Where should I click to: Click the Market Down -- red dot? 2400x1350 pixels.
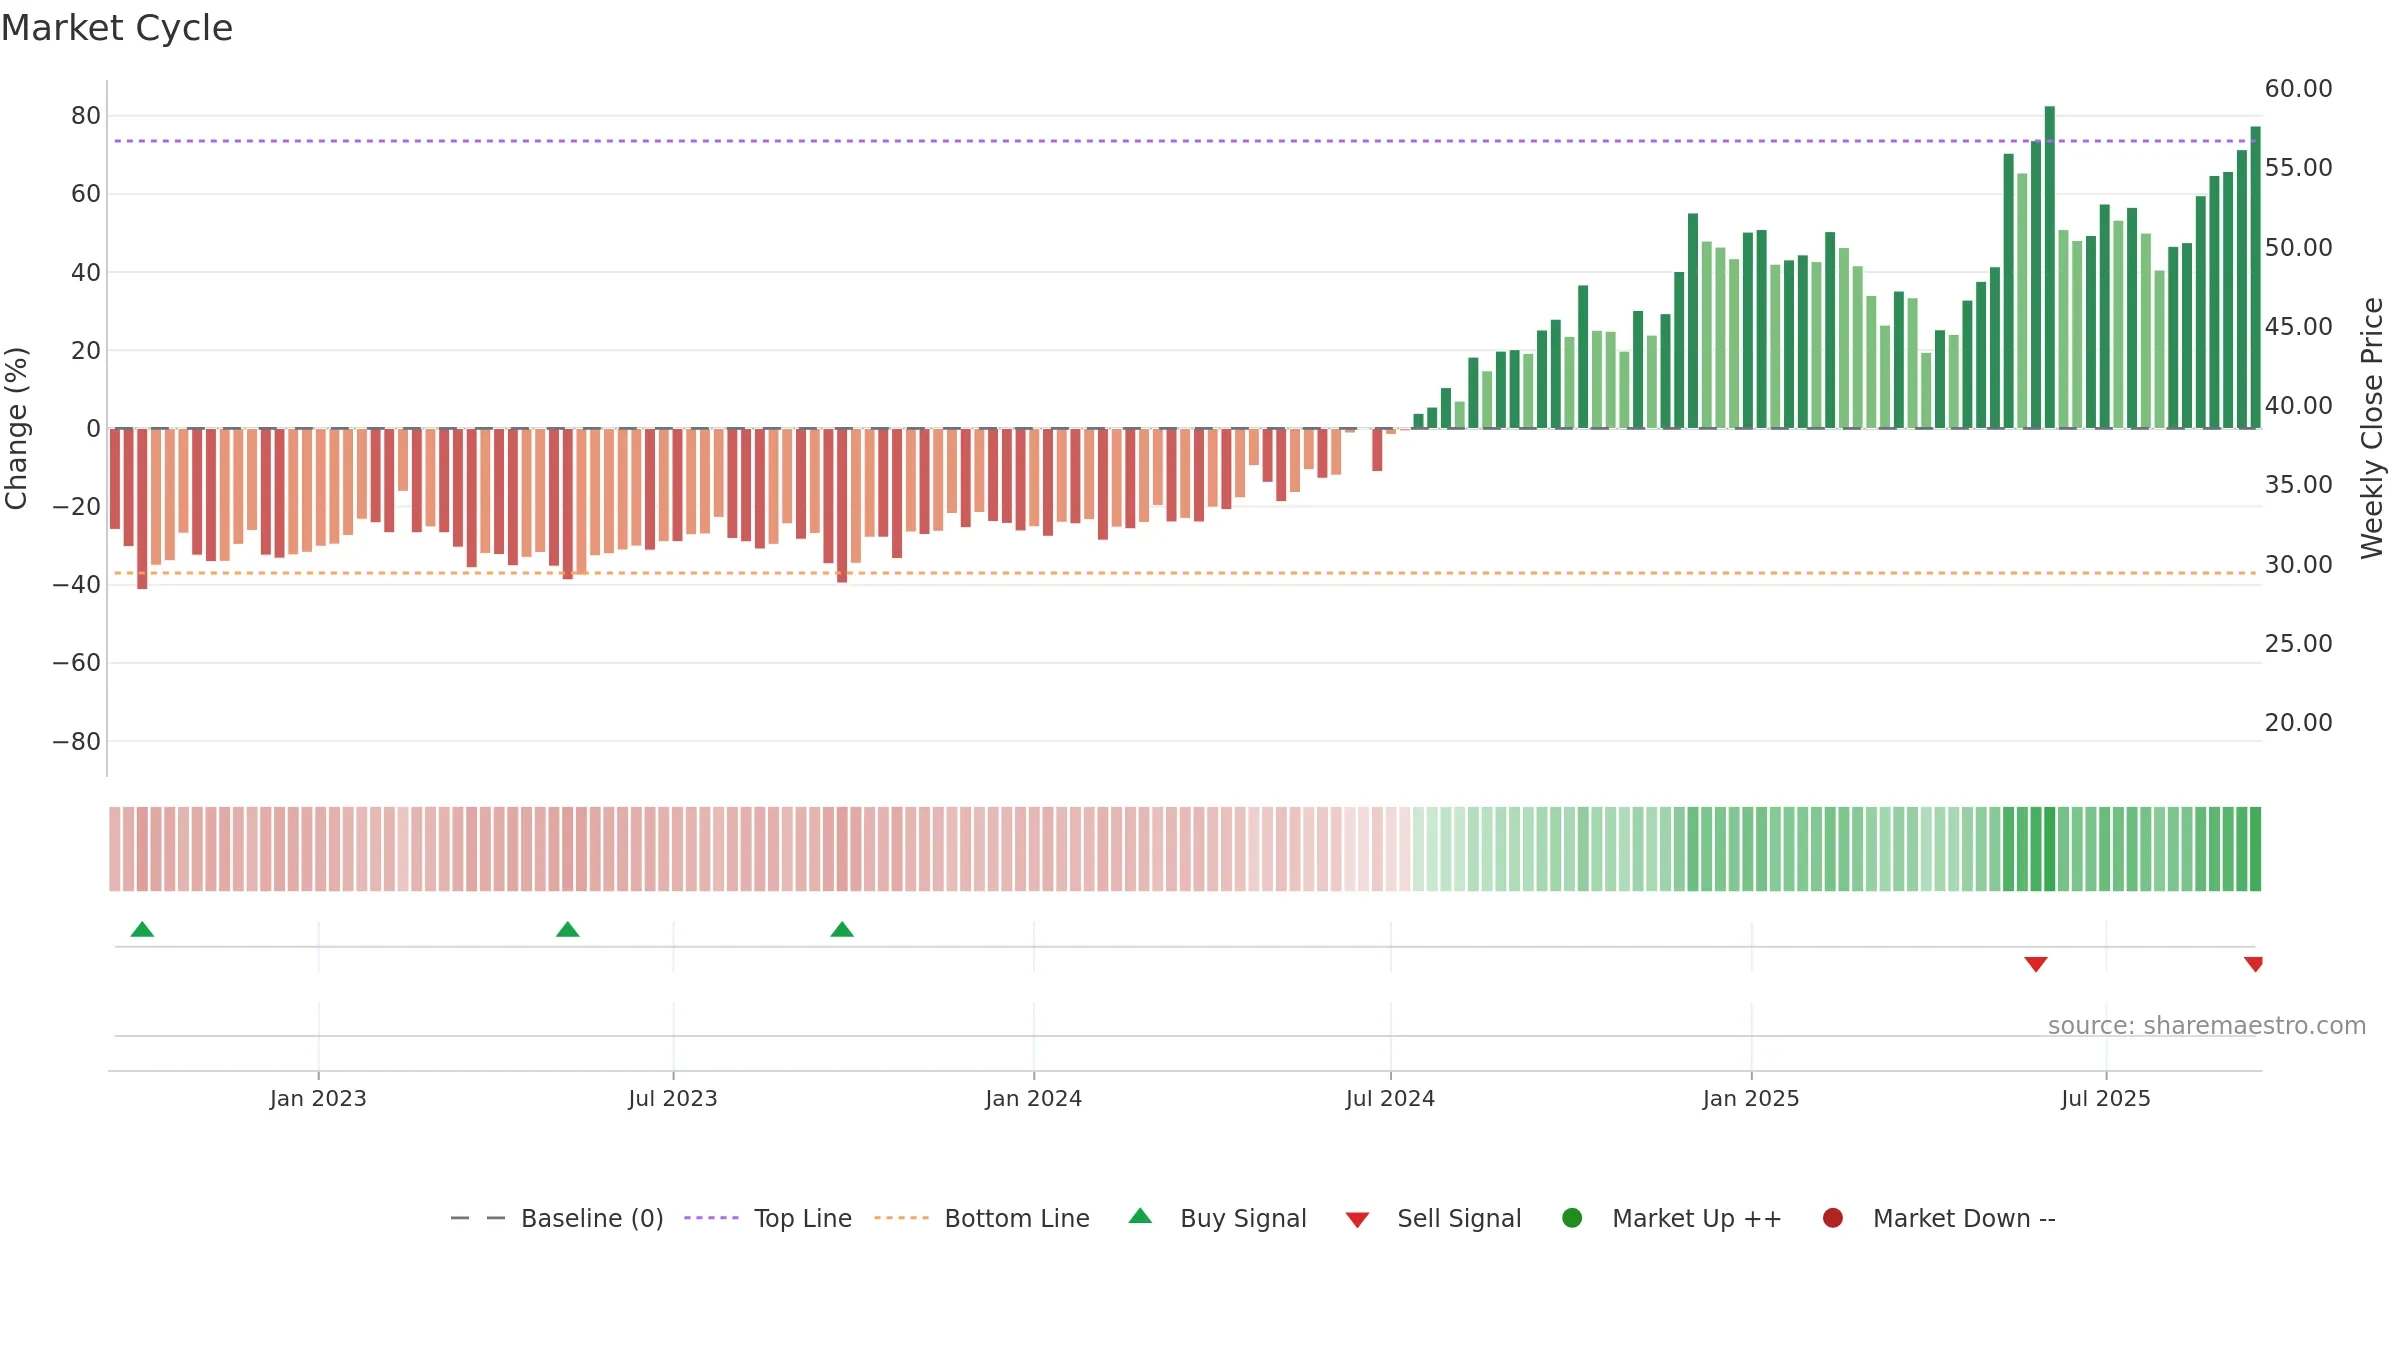[x=1833, y=1218]
